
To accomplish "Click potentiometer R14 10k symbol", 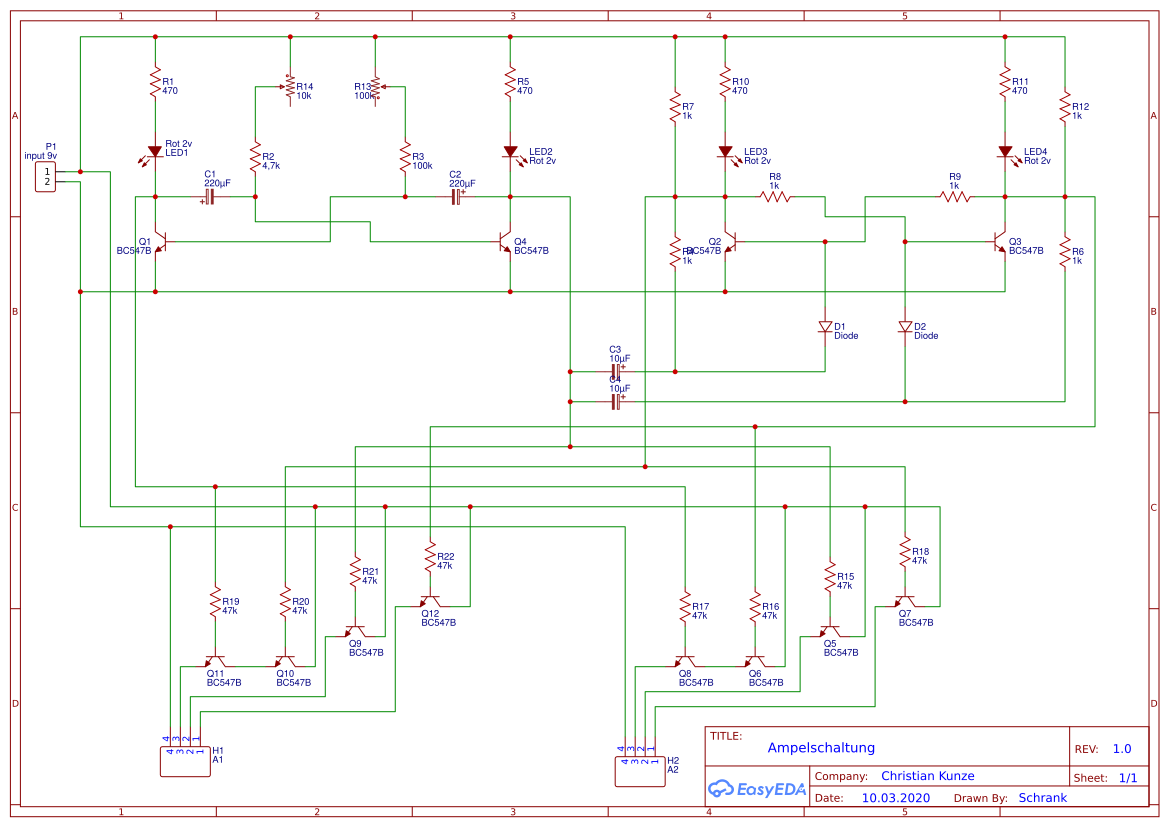I will [289, 87].
